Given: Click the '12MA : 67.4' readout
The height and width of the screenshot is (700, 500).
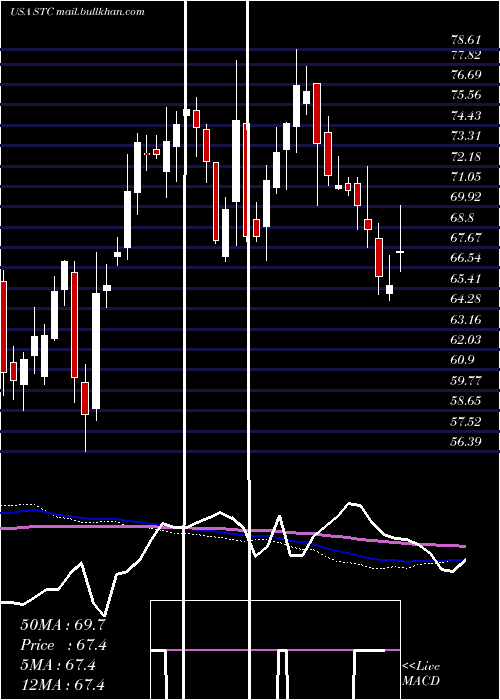Looking at the screenshot, I should coord(62,684).
